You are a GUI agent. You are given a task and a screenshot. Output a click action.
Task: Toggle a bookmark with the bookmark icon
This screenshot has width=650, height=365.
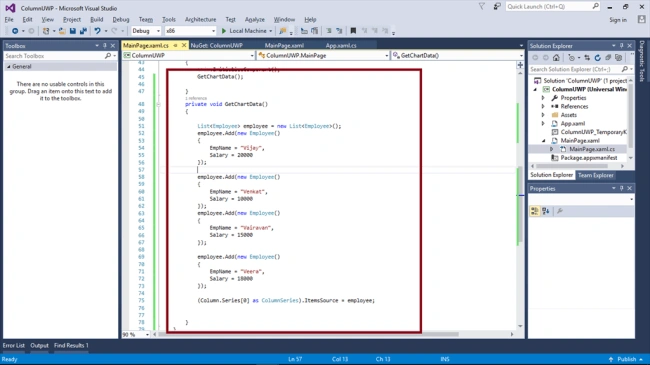pos(353,31)
